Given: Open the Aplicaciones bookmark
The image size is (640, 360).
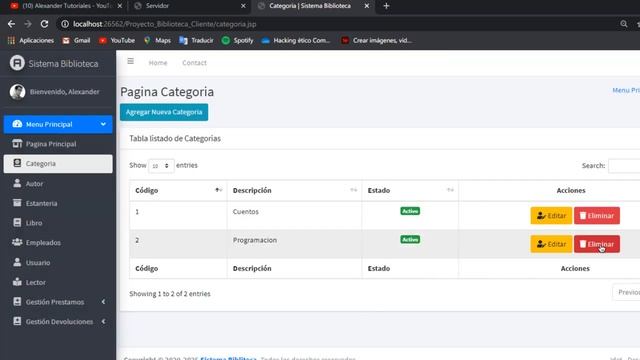Looking at the screenshot, I should 31,40.
